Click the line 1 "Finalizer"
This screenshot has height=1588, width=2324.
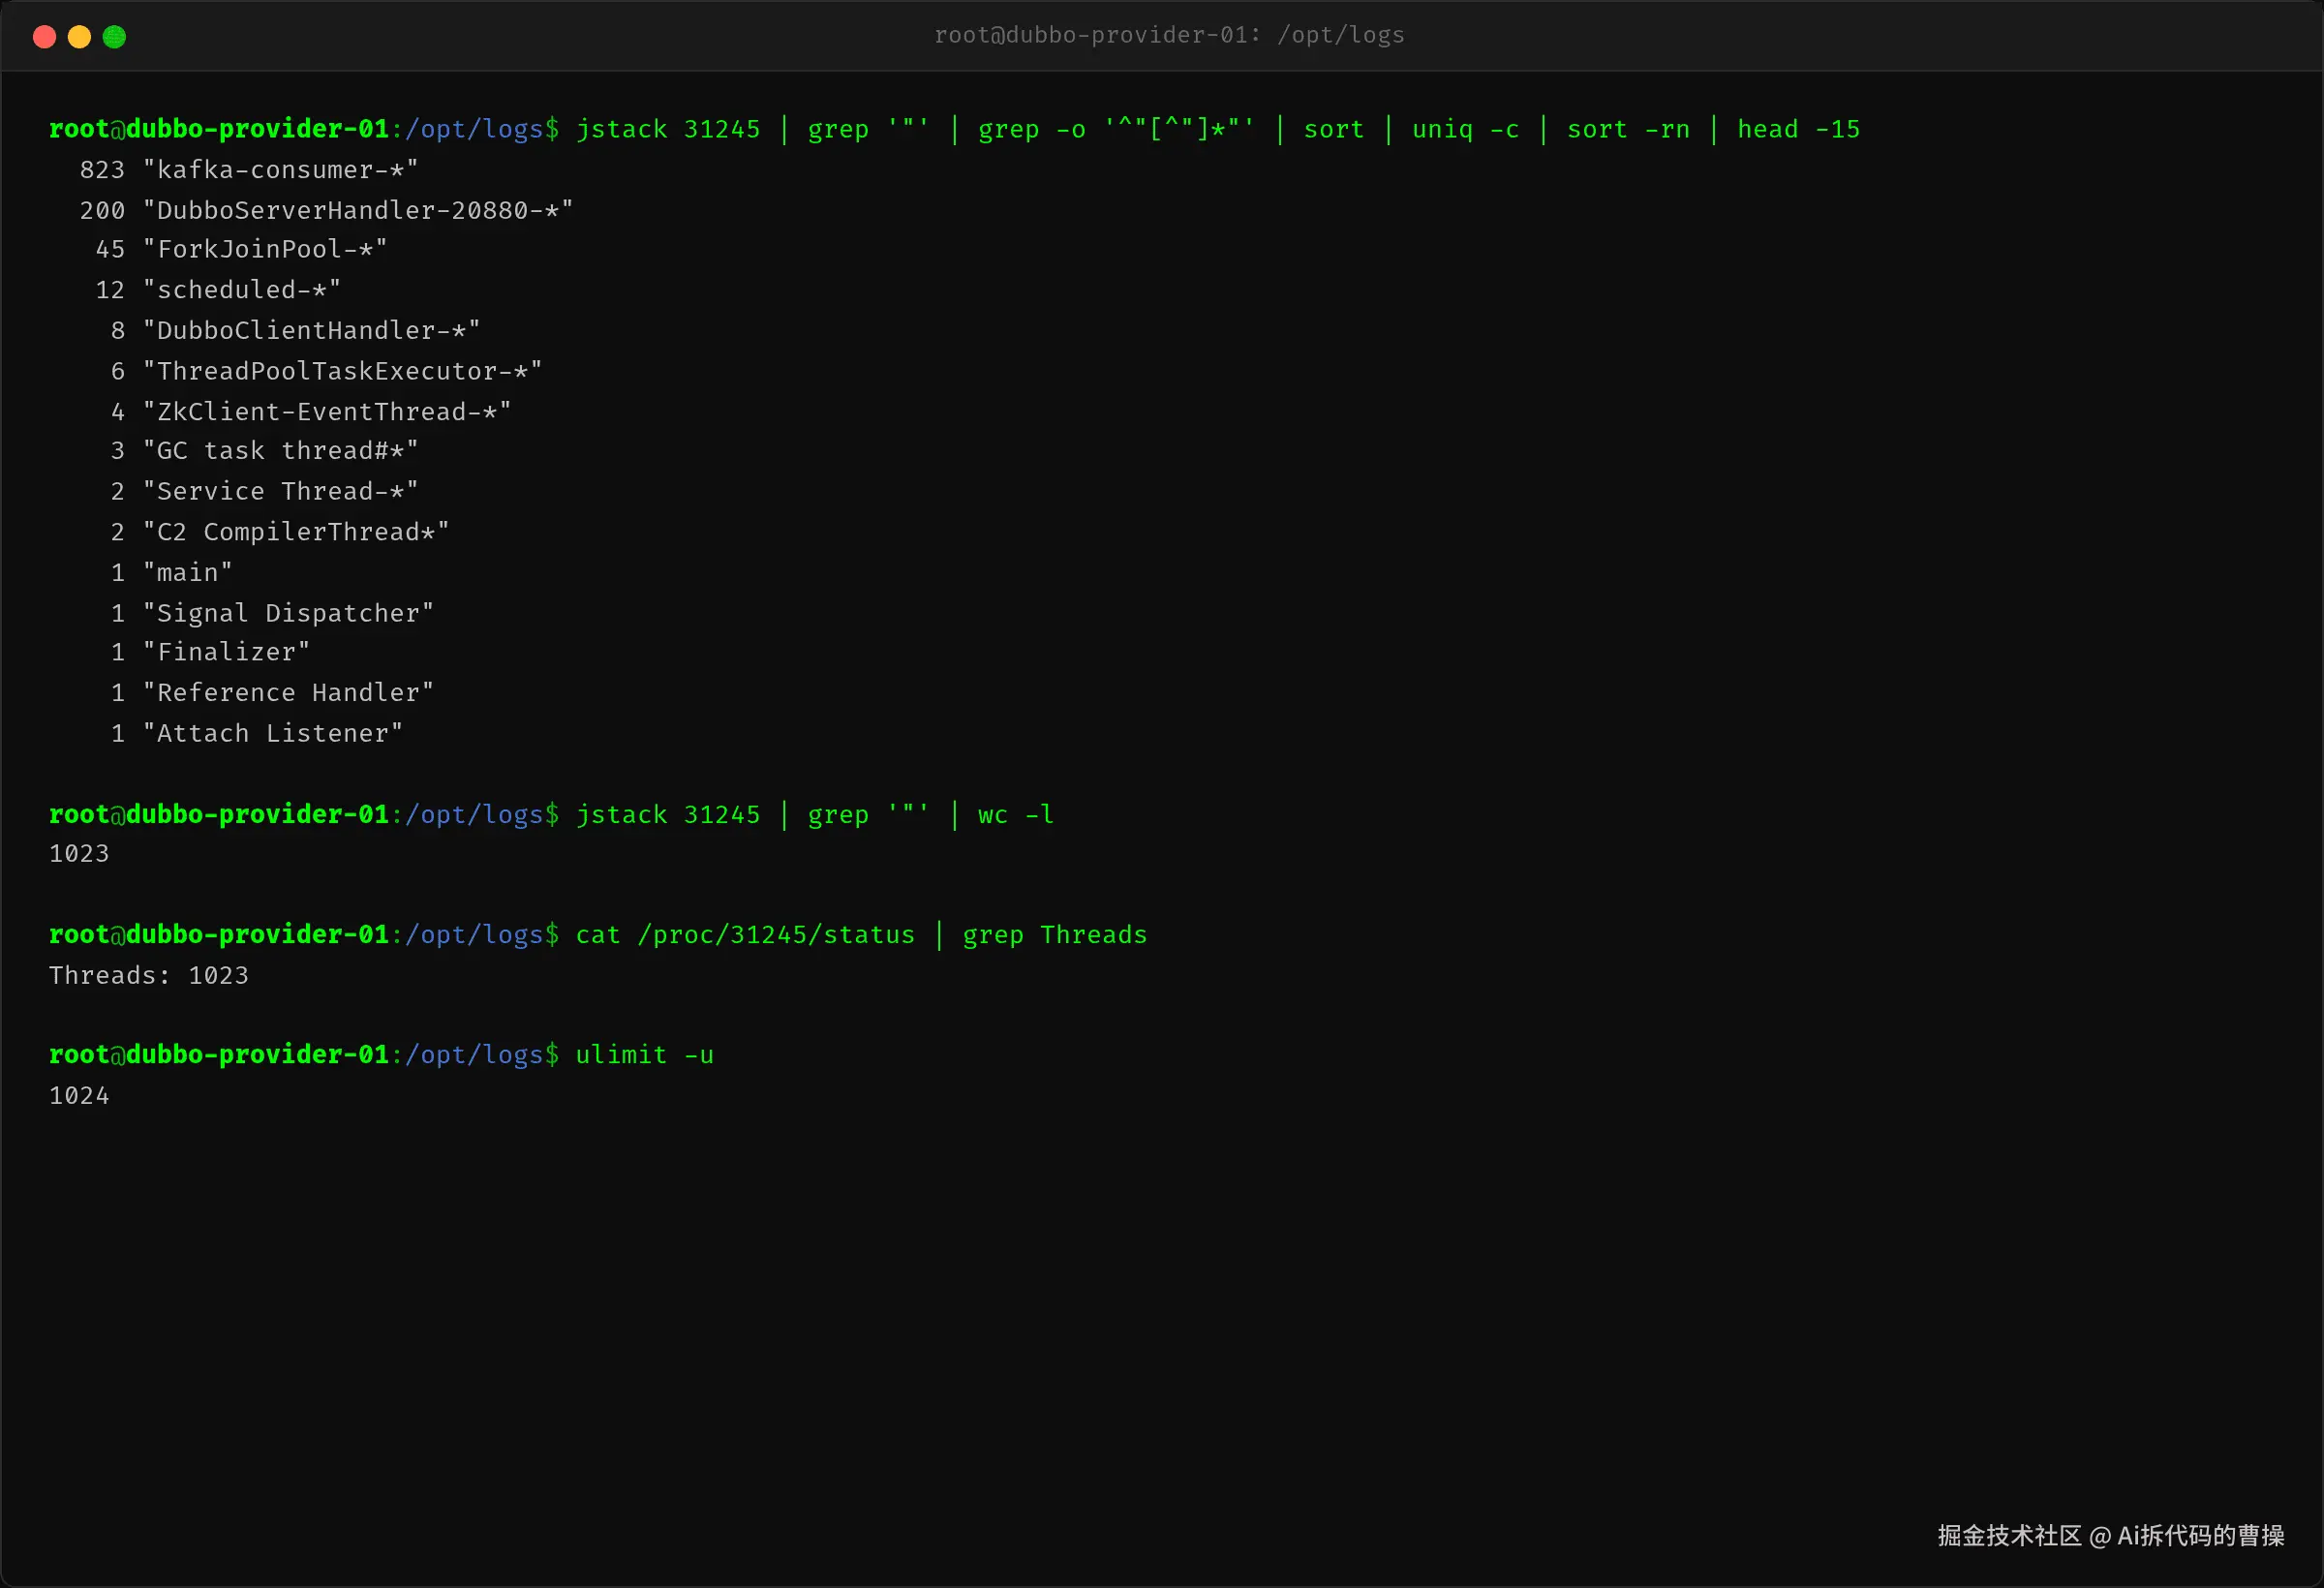click(211, 652)
